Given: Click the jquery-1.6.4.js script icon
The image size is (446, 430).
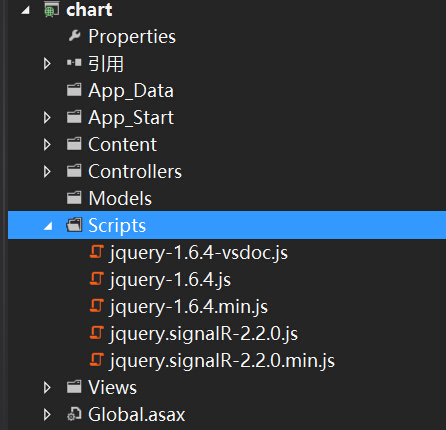Looking at the screenshot, I should (97, 279).
